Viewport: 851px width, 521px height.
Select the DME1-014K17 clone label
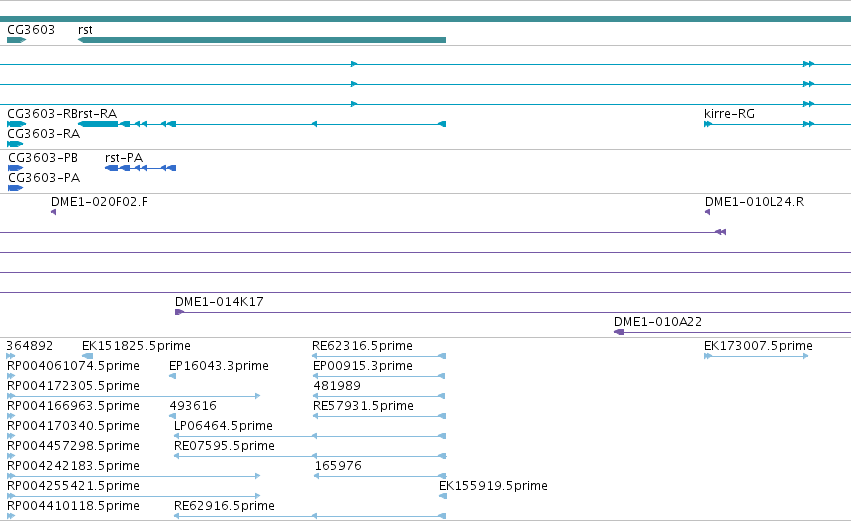(219, 302)
